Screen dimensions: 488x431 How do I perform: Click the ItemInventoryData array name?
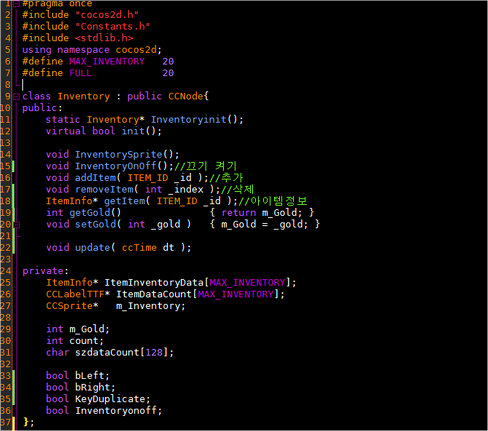pos(154,283)
